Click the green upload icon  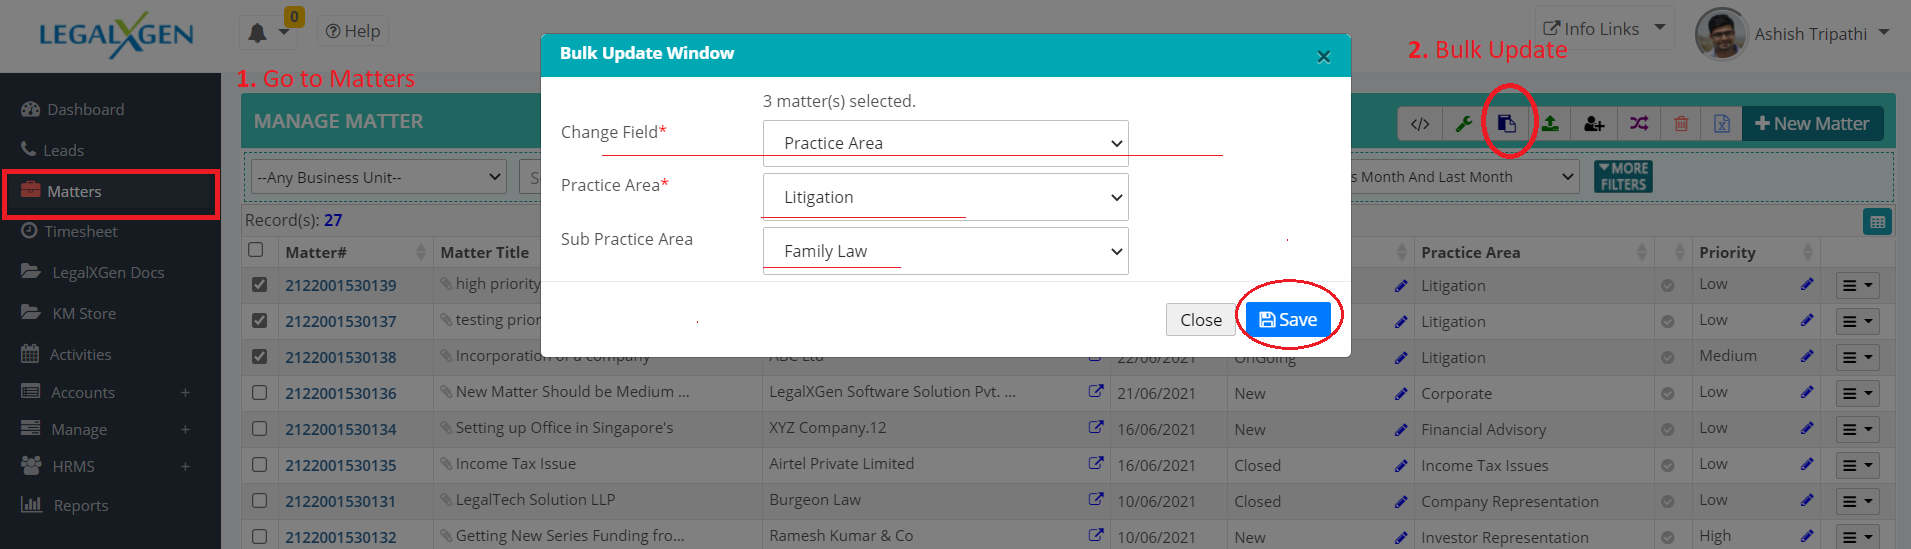pos(1550,124)
